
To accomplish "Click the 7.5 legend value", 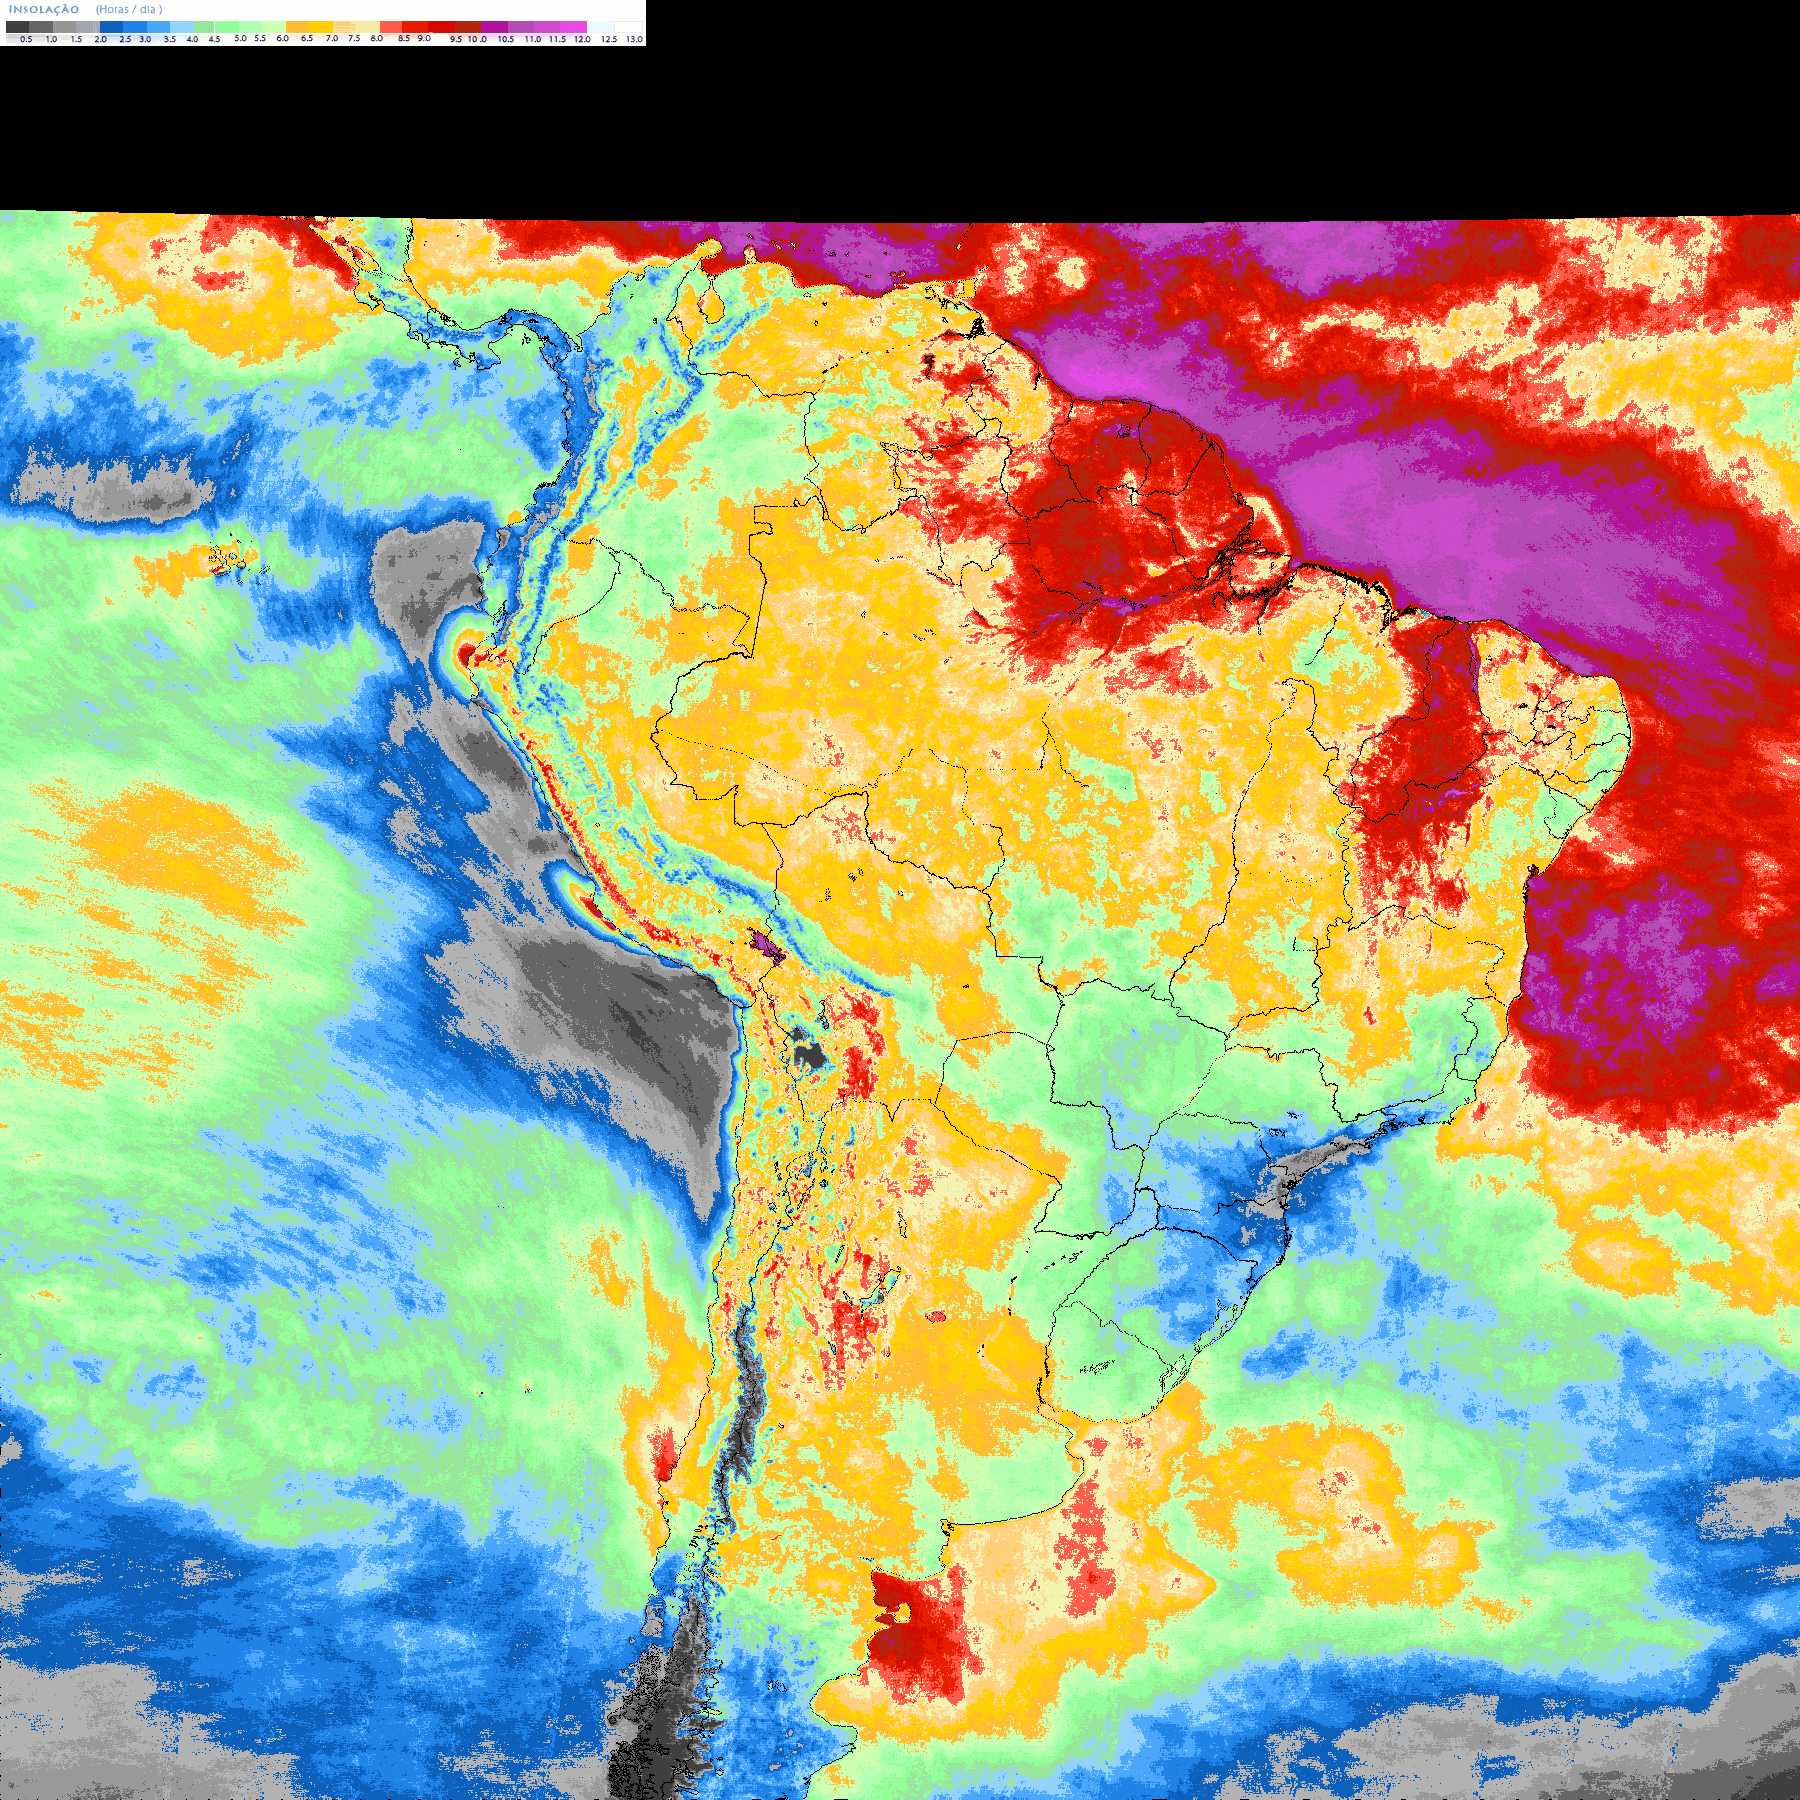I will (354, 38).
